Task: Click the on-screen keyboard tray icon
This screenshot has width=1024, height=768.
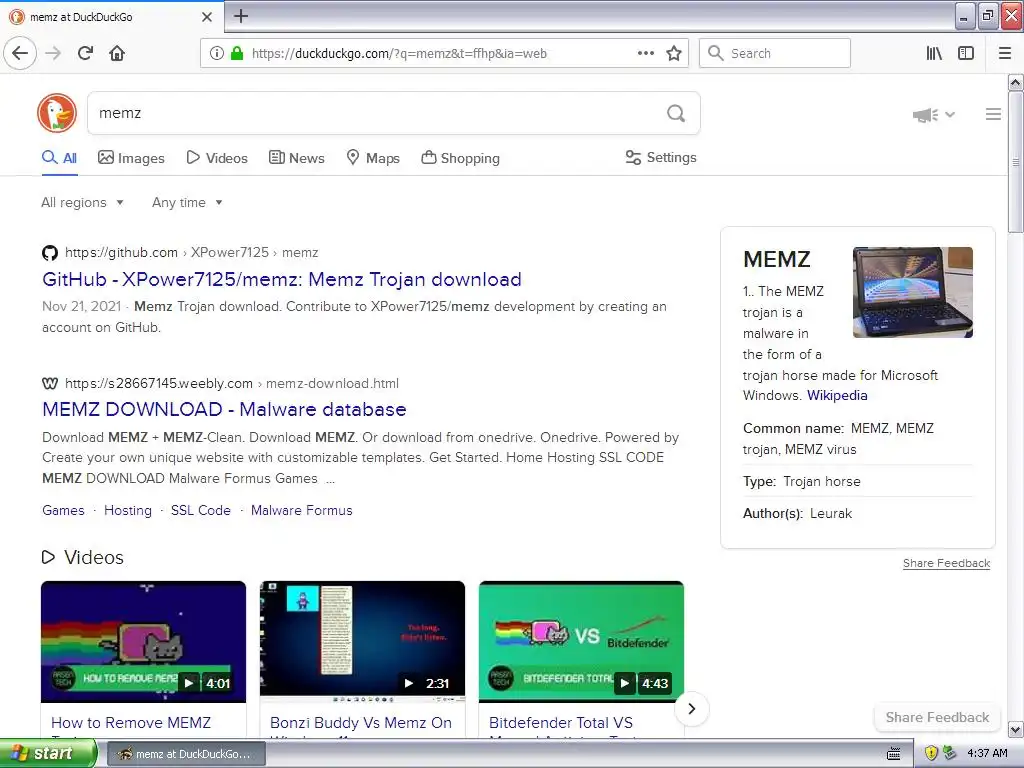Action: 894,754
